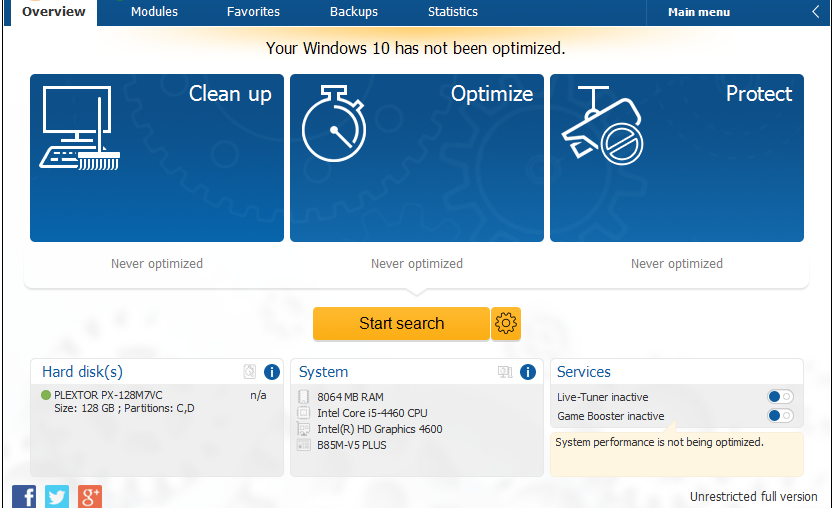Switch to the Modules tab
Viewport: 832px width, 508px height.
[154, 12]
